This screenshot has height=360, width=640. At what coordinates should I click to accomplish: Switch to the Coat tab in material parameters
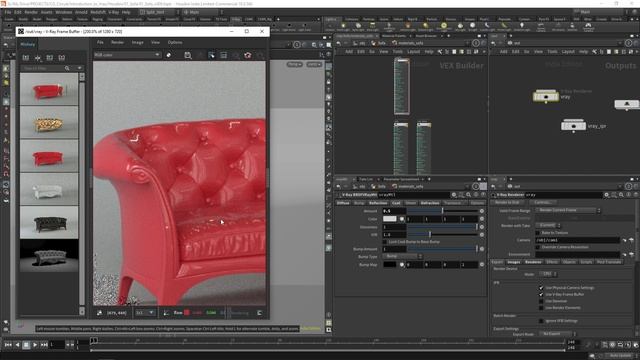(x=396, y=203)
